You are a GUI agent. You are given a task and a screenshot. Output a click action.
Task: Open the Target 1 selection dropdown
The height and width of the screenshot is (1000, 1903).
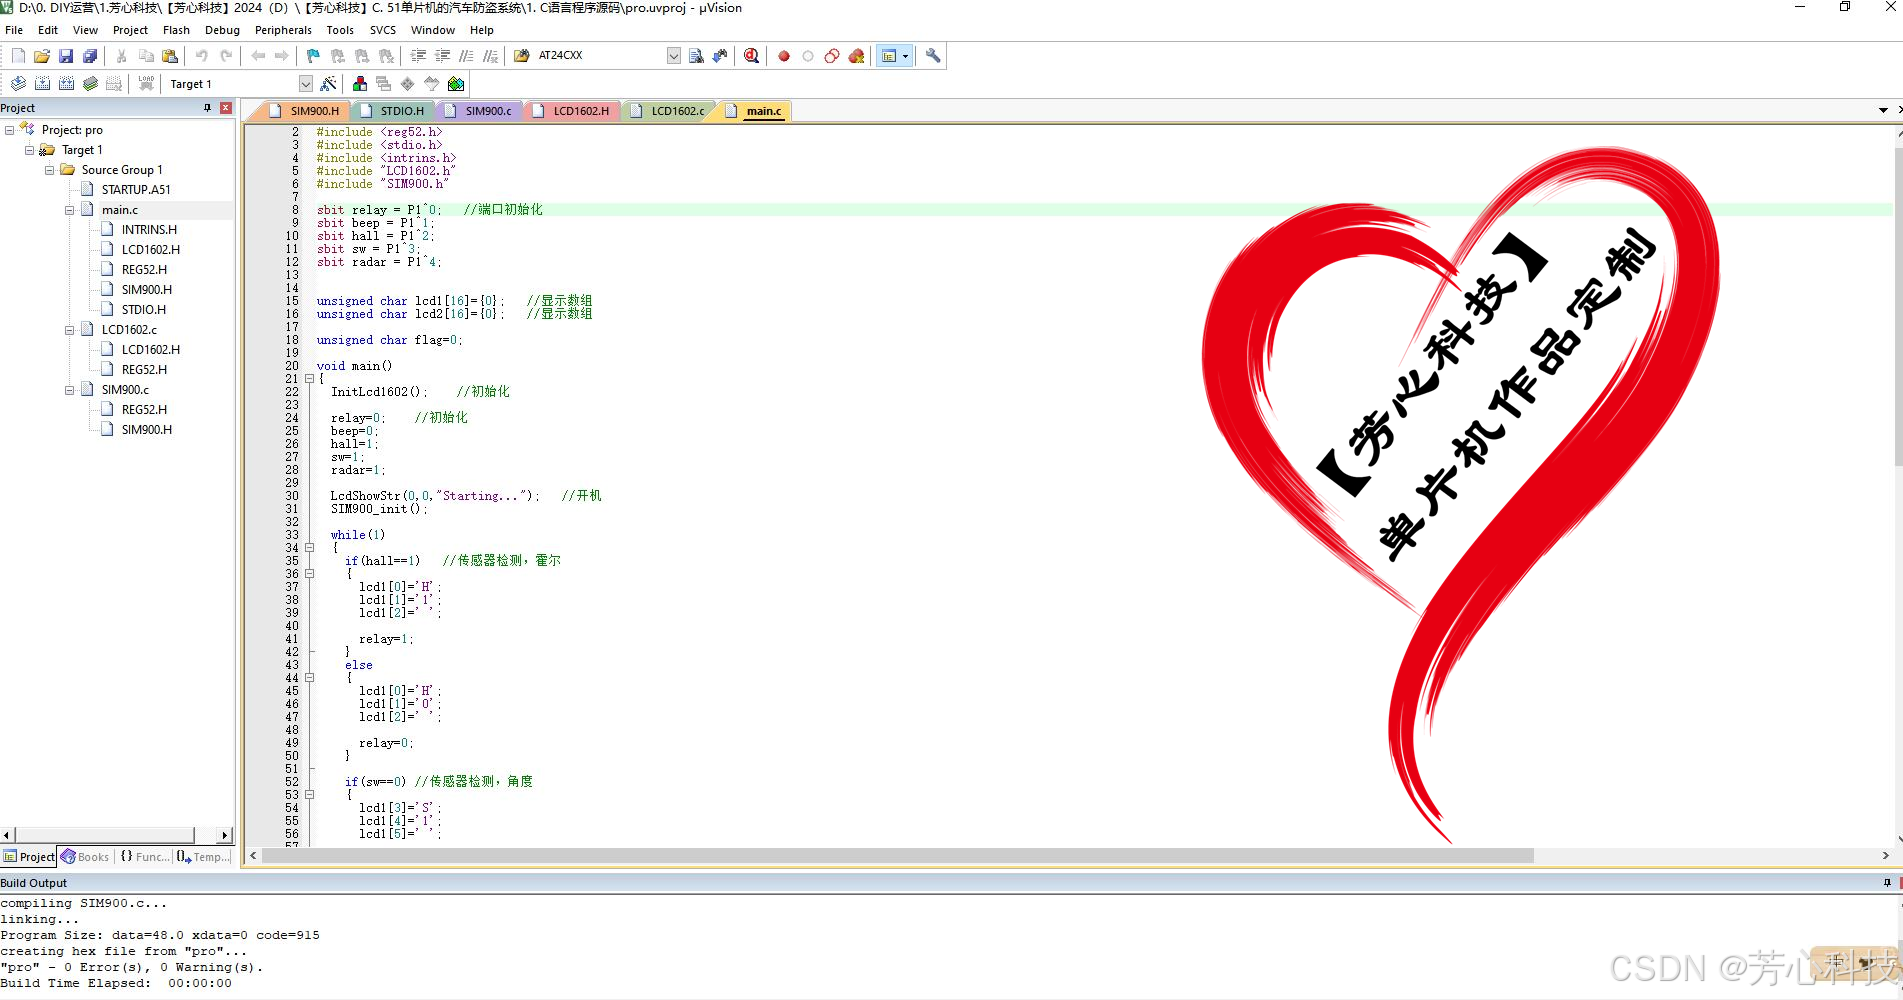pos(306,84)
